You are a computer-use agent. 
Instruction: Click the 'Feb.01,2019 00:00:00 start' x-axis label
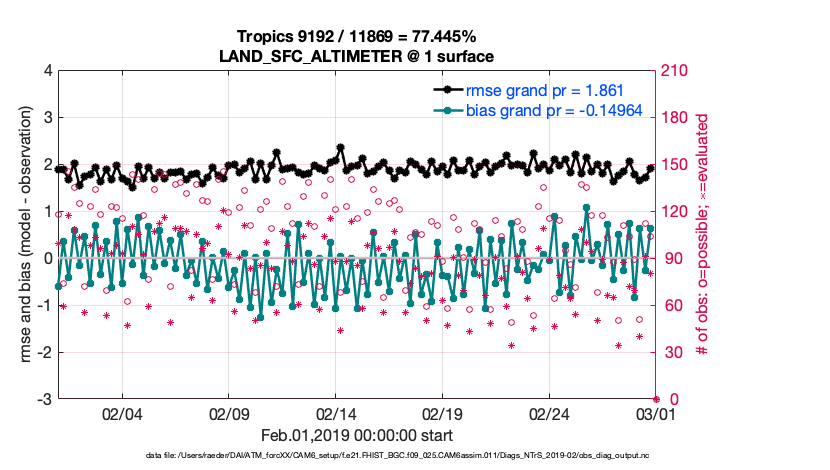click(357, 436)
